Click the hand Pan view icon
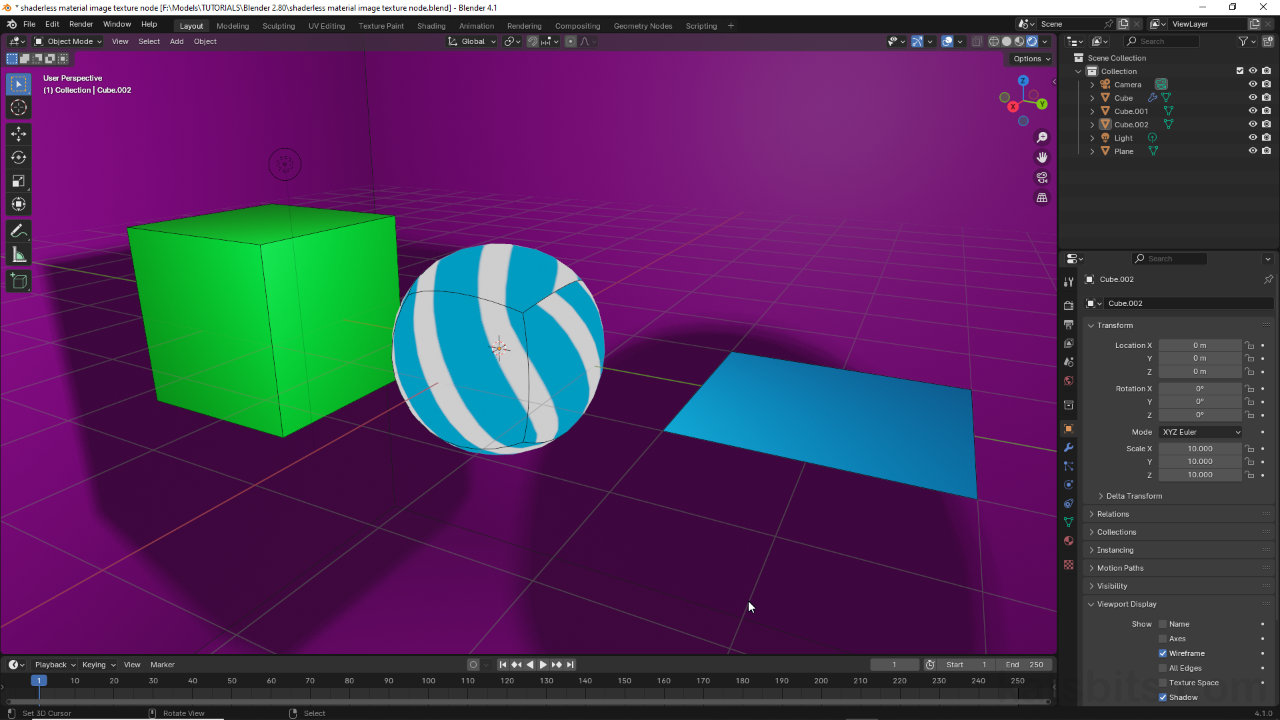Screen dimensions: 1280x720 click(x=1042, y=157)
